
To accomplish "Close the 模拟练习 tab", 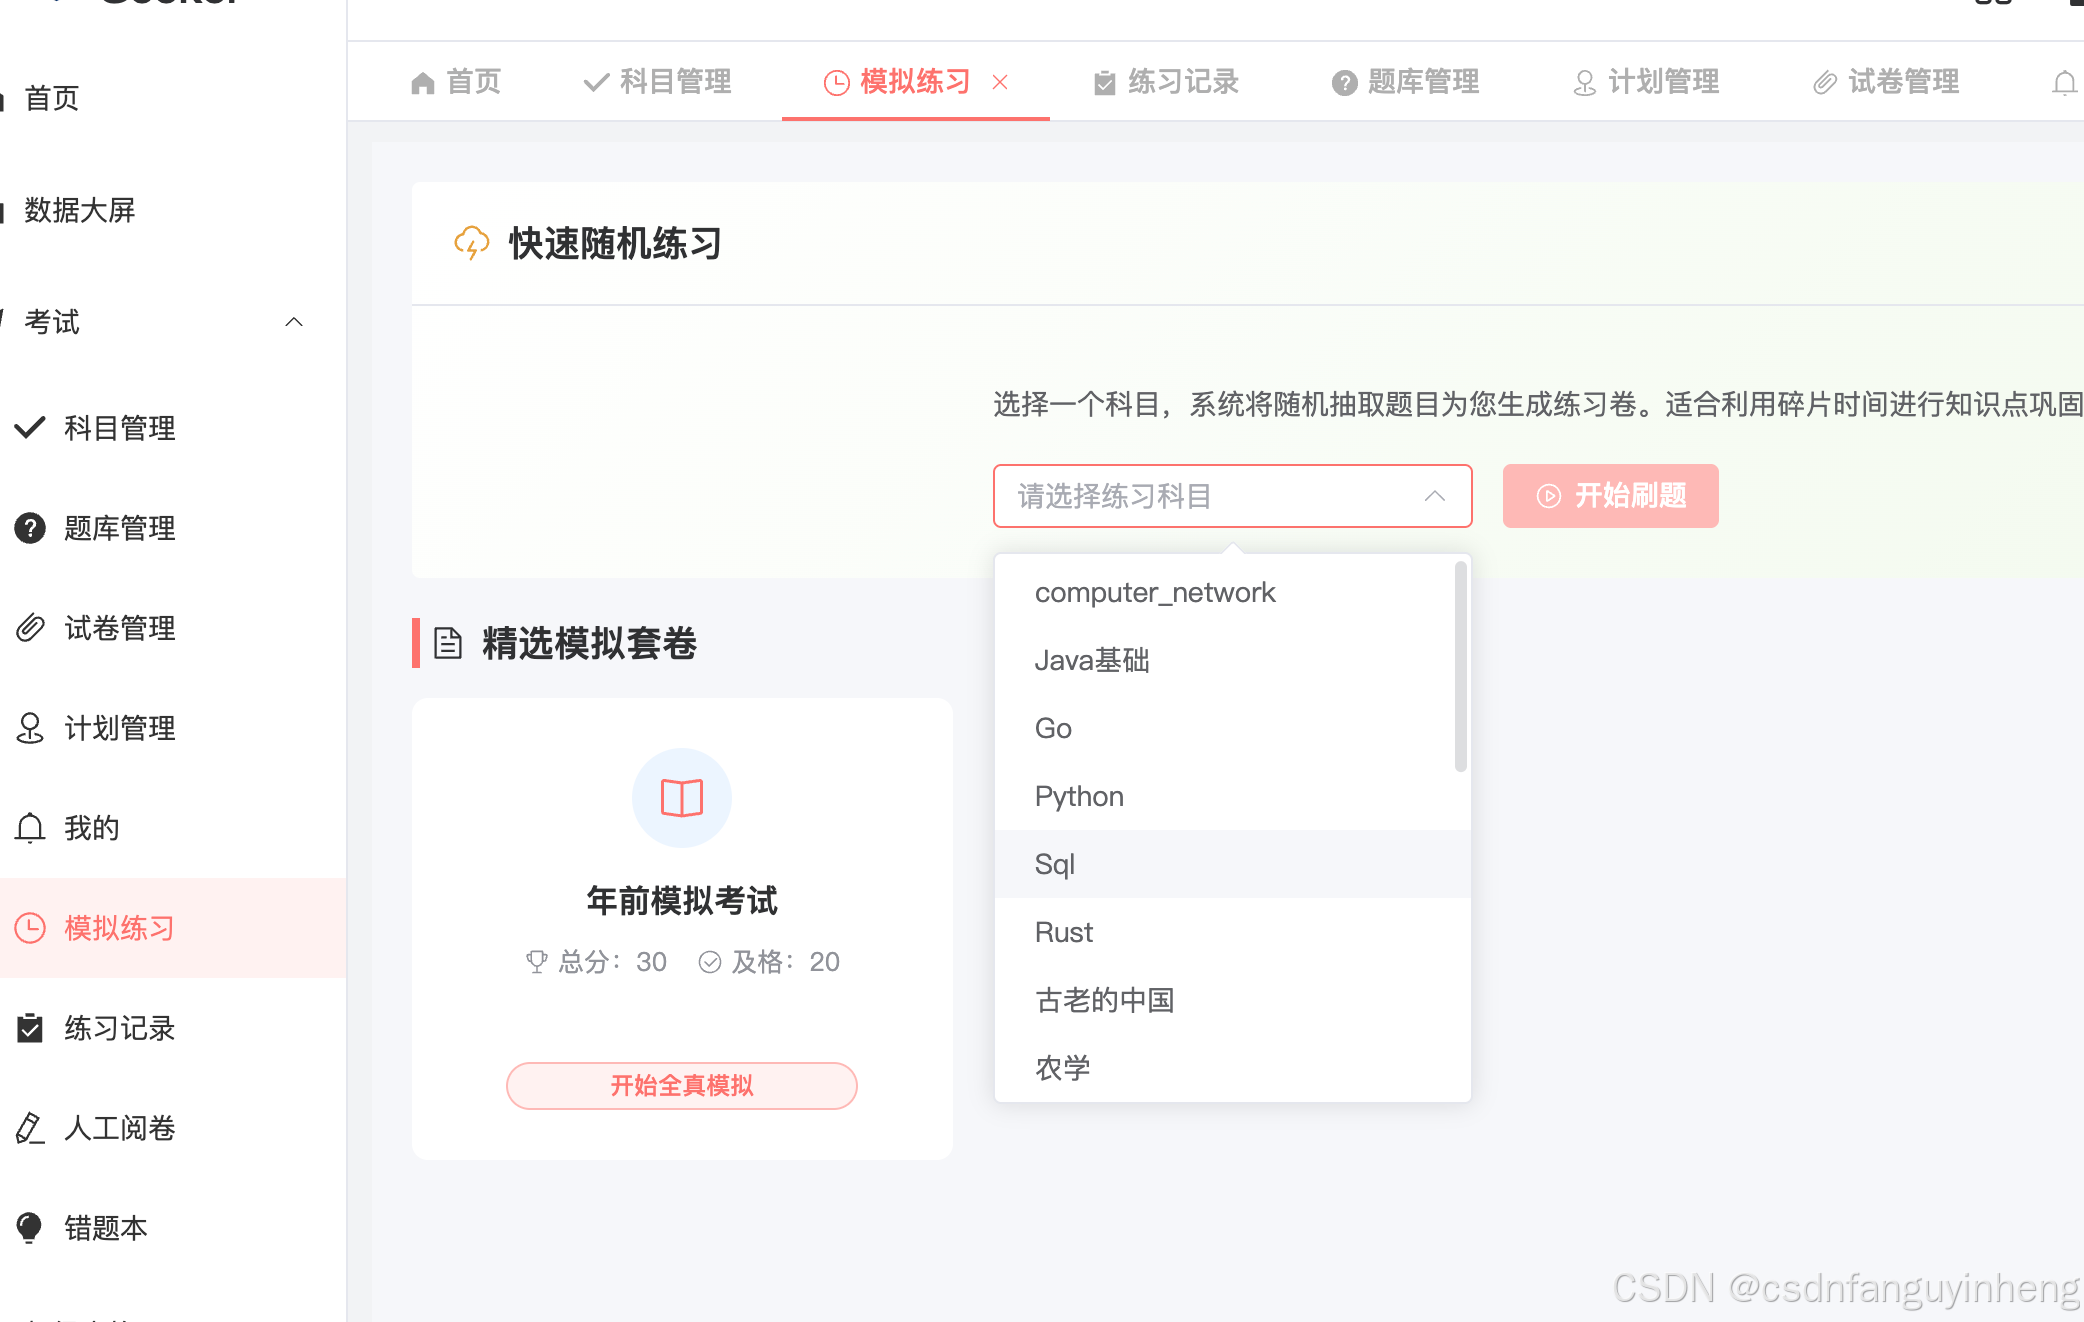I will (x=999, y=82).
